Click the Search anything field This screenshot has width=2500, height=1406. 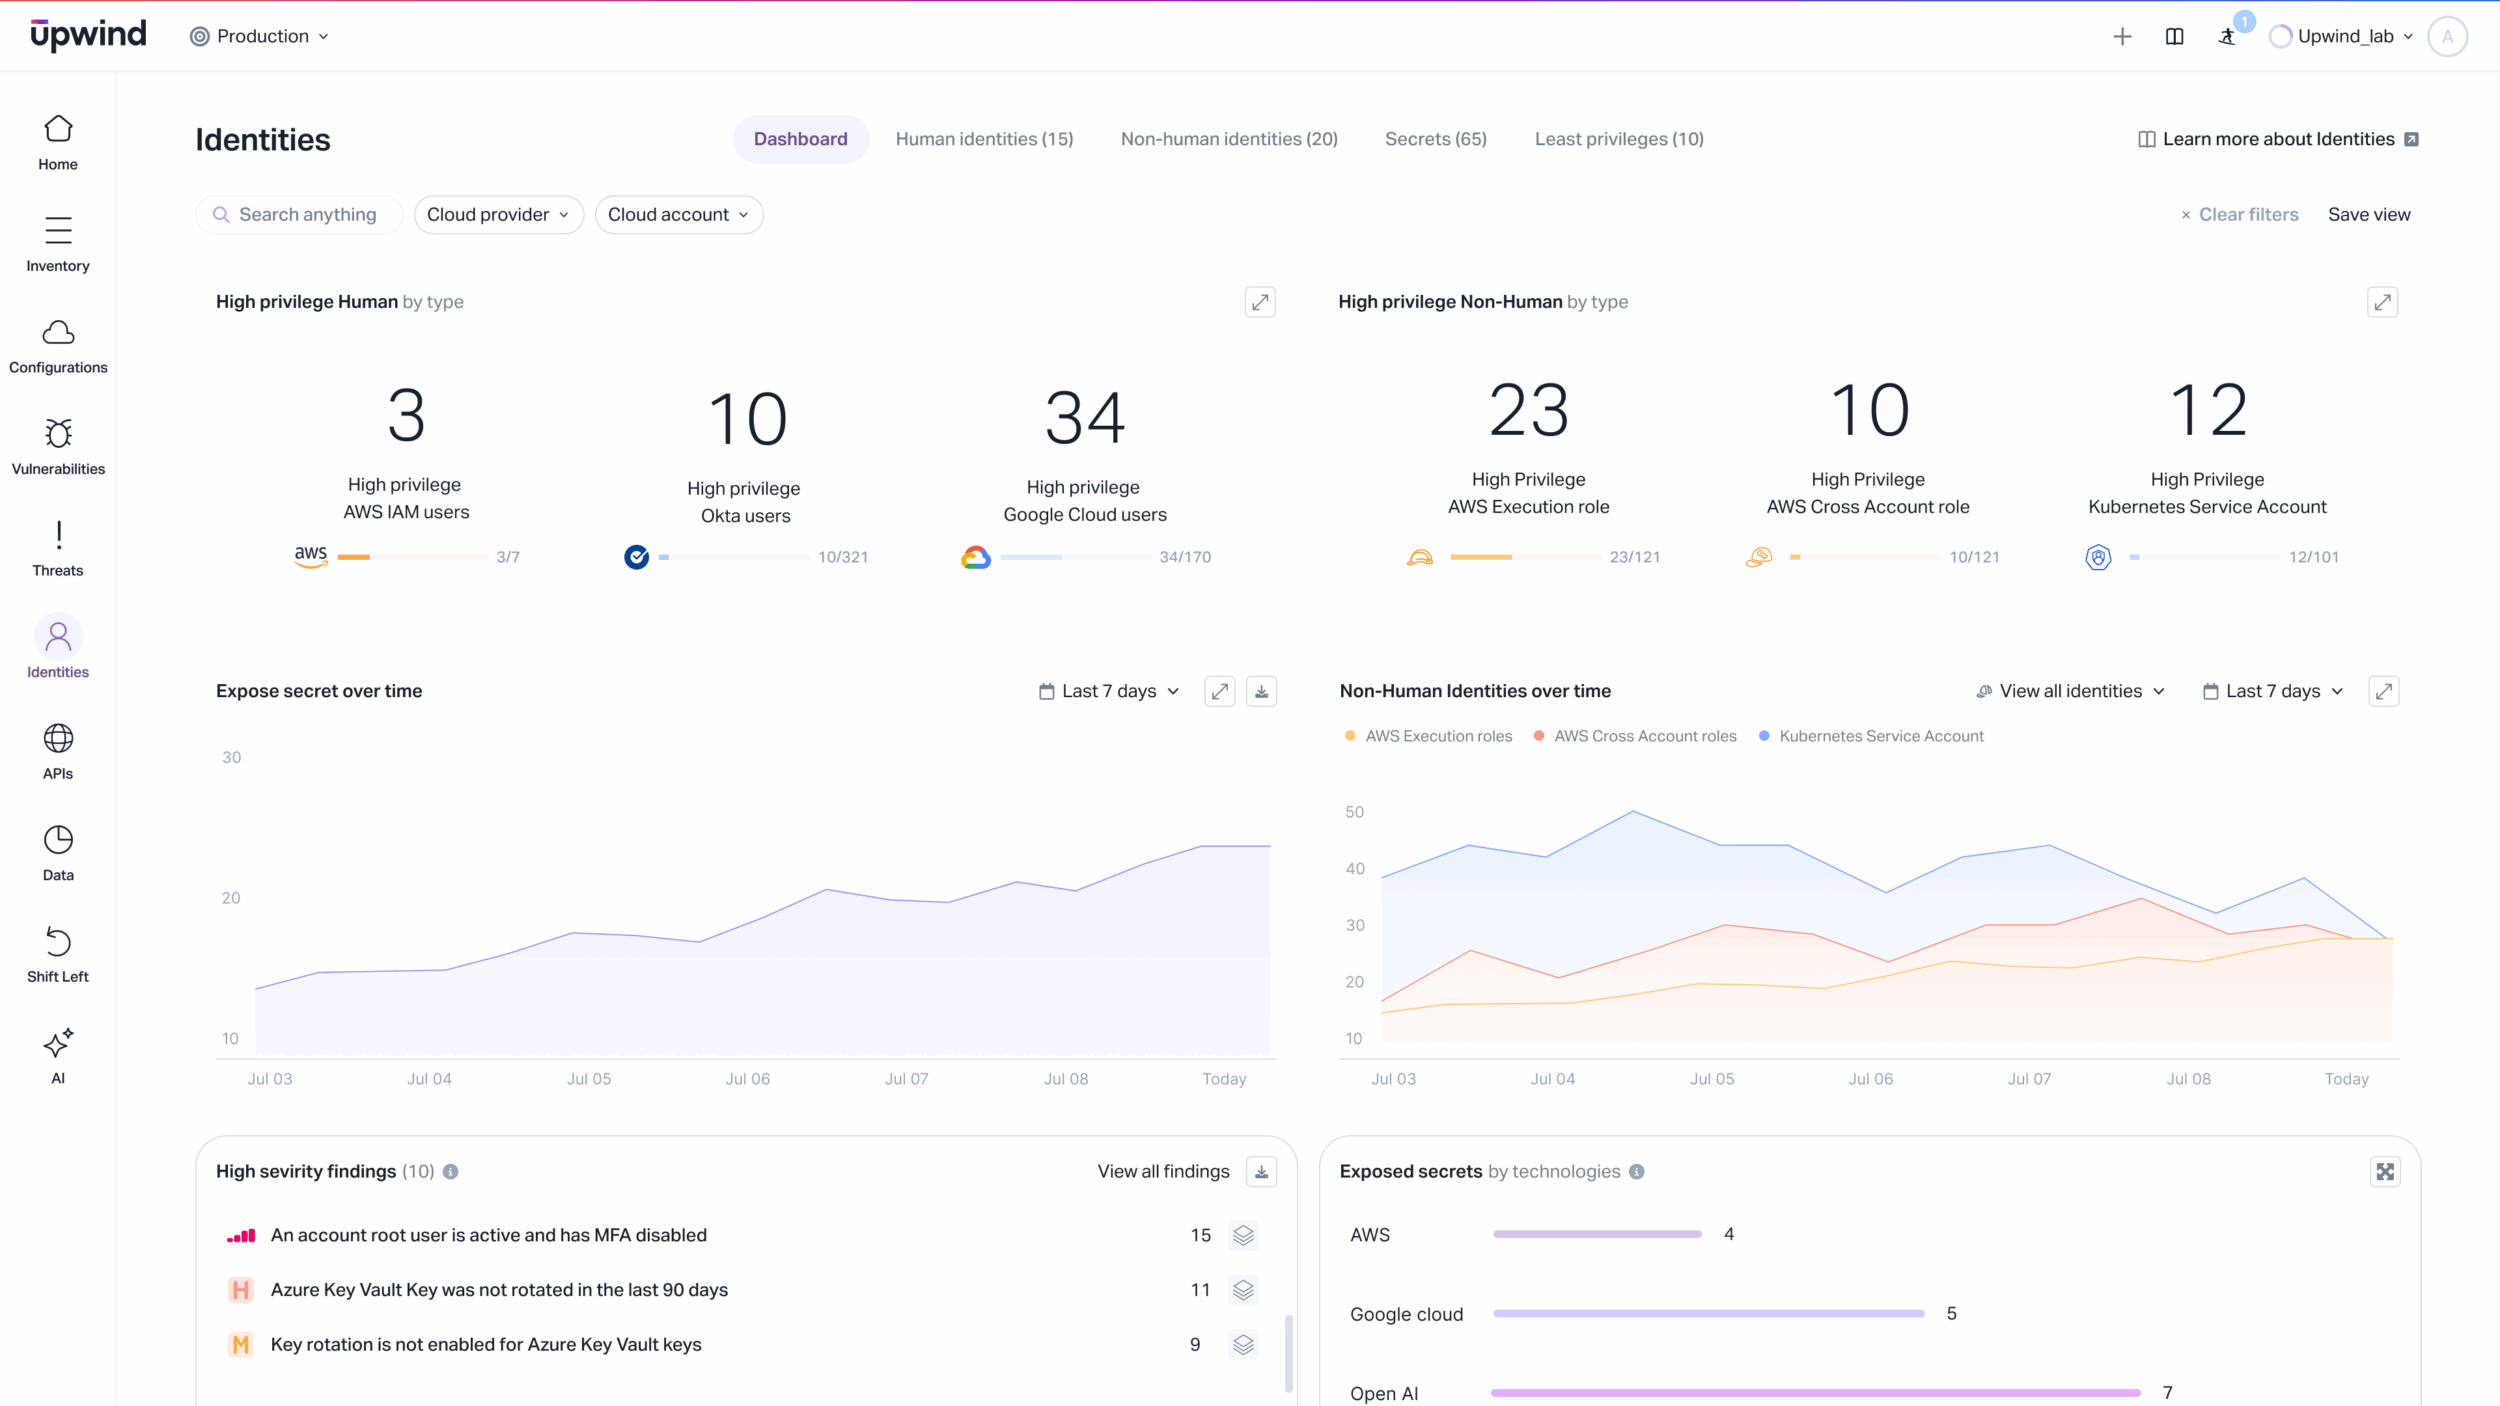click(x=300, y=215)
